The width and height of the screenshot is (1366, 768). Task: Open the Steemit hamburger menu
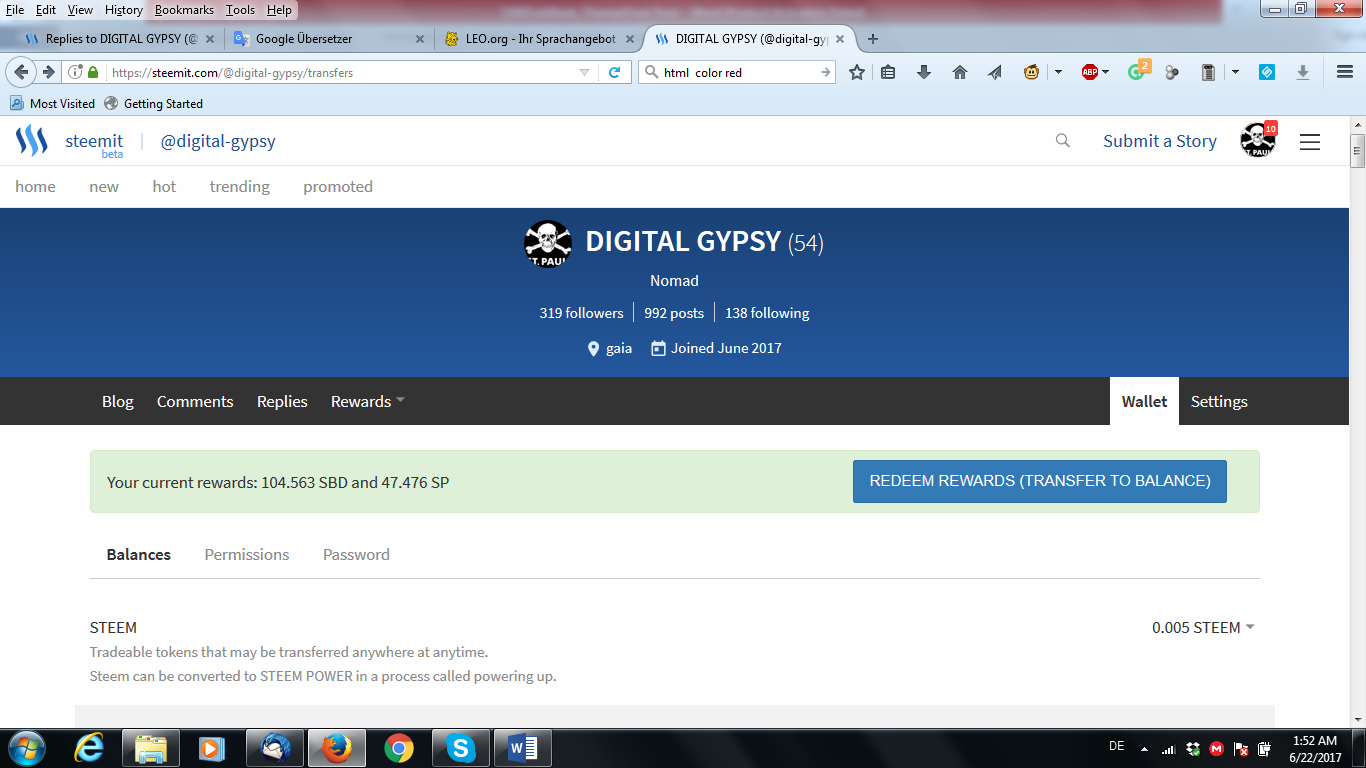1310,142
